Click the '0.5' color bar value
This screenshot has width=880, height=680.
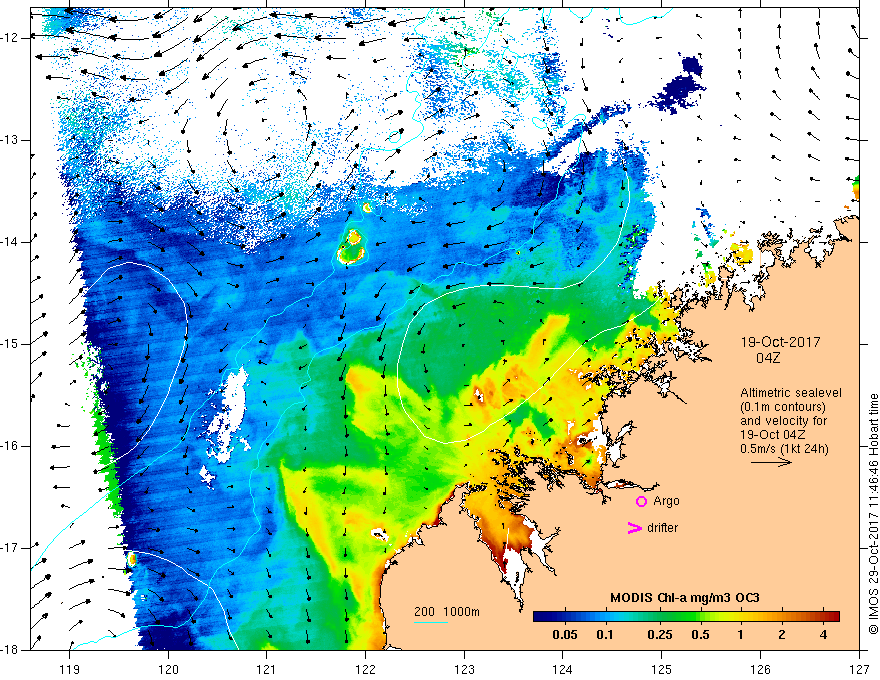[700, 635]
